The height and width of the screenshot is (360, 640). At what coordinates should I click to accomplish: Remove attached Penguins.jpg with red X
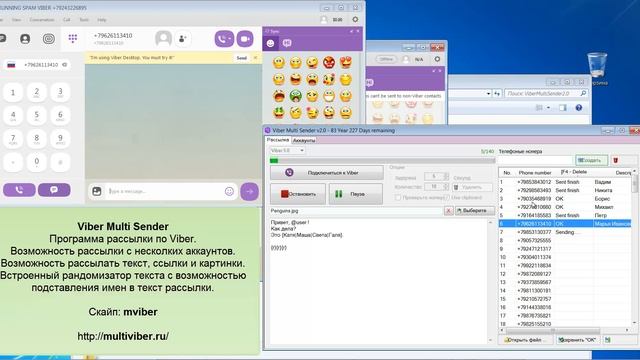point(448,211)
